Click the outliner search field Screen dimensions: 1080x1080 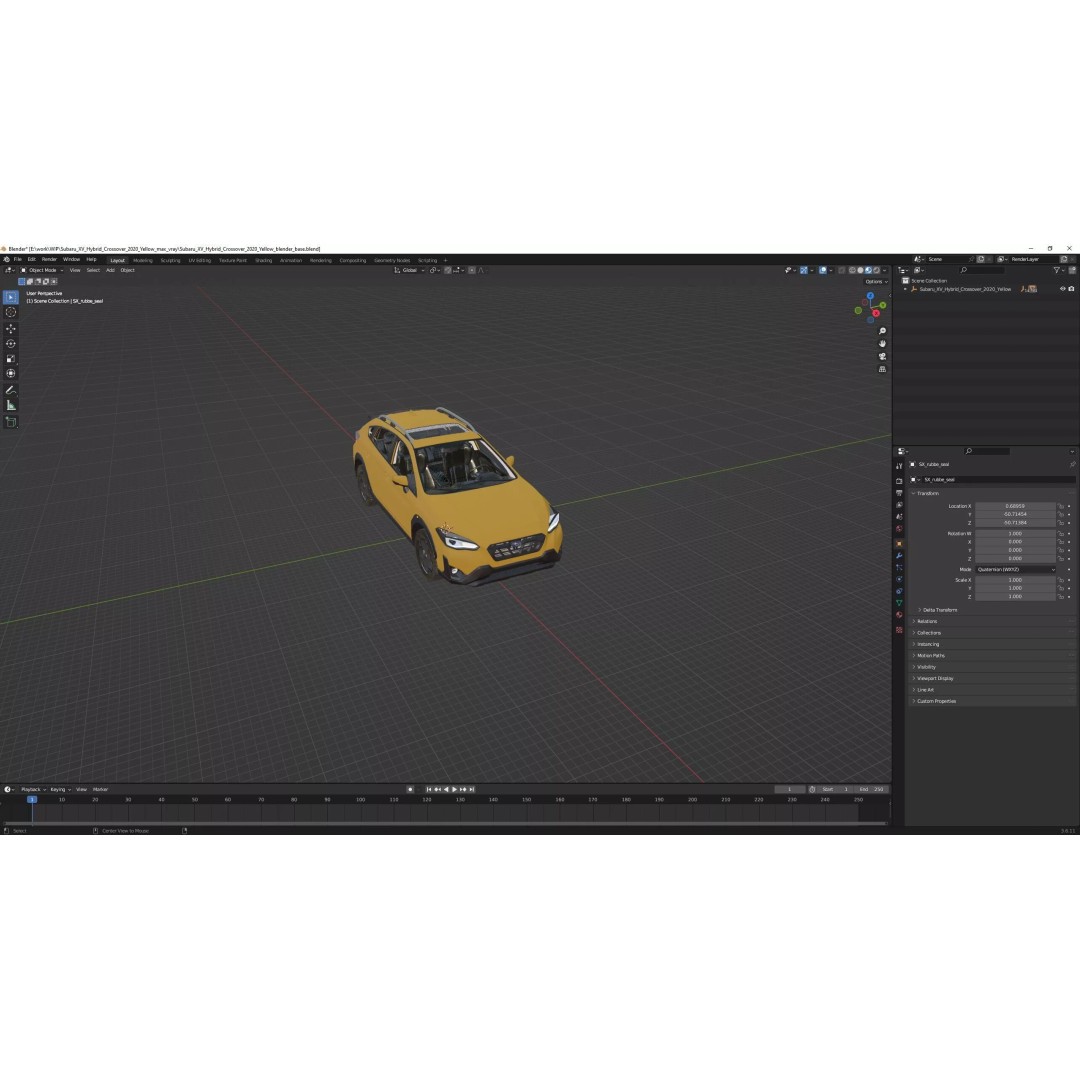(982, 270)
